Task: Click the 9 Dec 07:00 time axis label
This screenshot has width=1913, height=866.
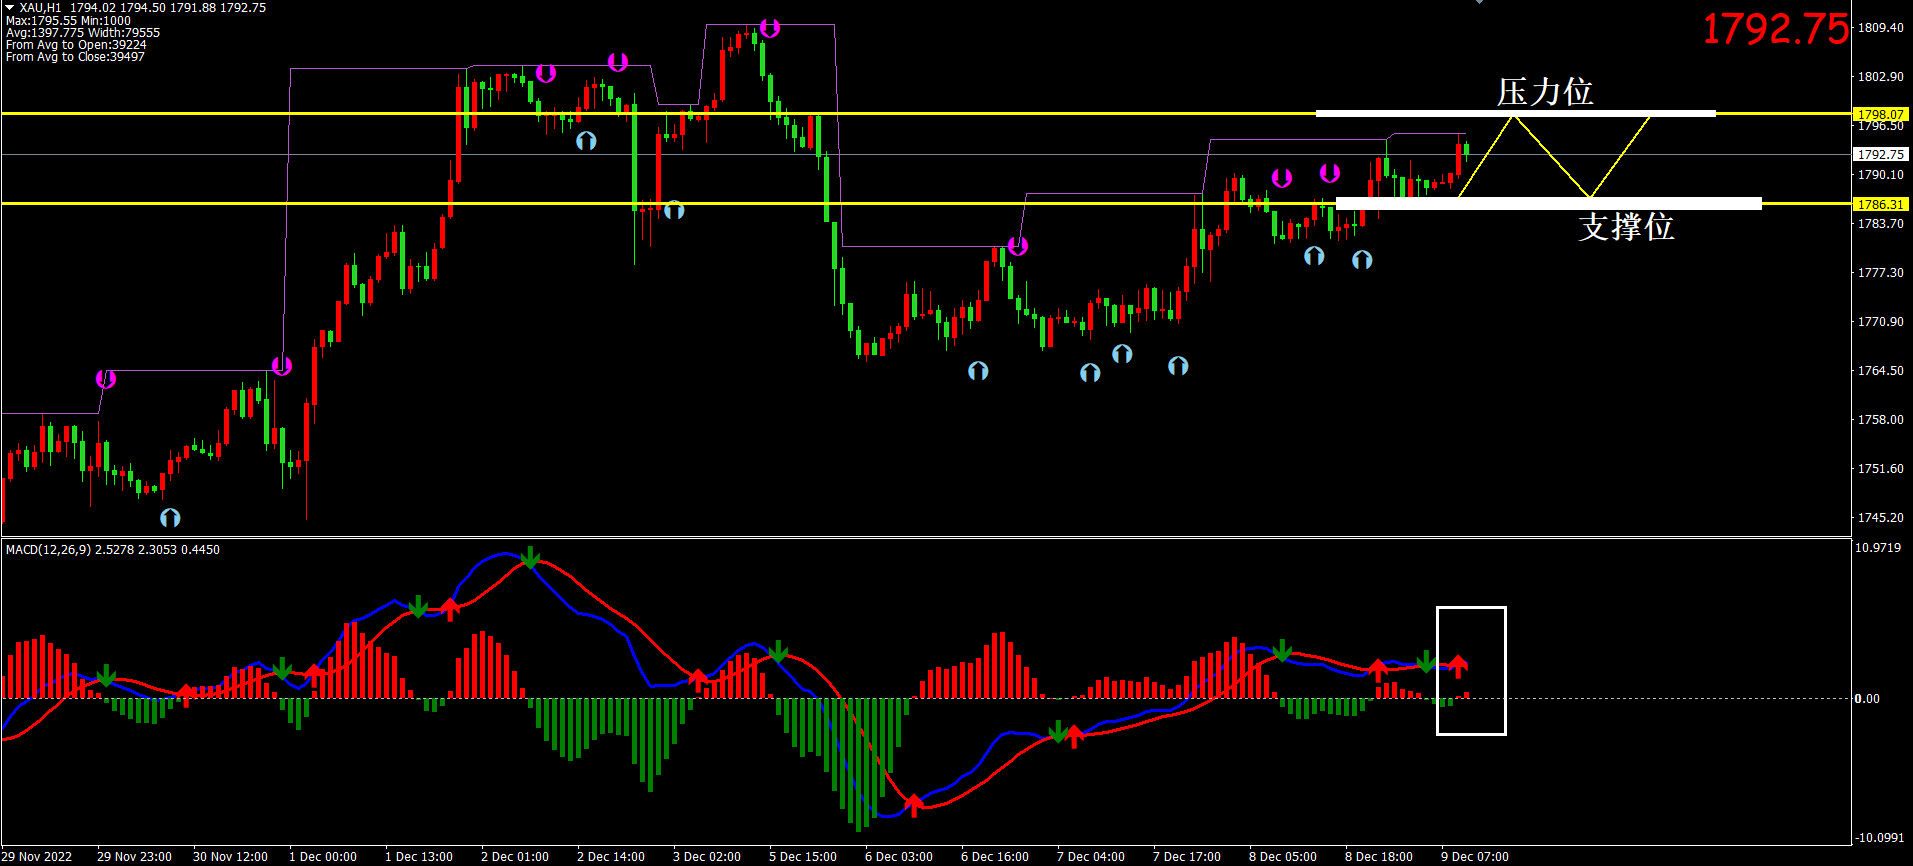Action: [x=1474, y=857]
